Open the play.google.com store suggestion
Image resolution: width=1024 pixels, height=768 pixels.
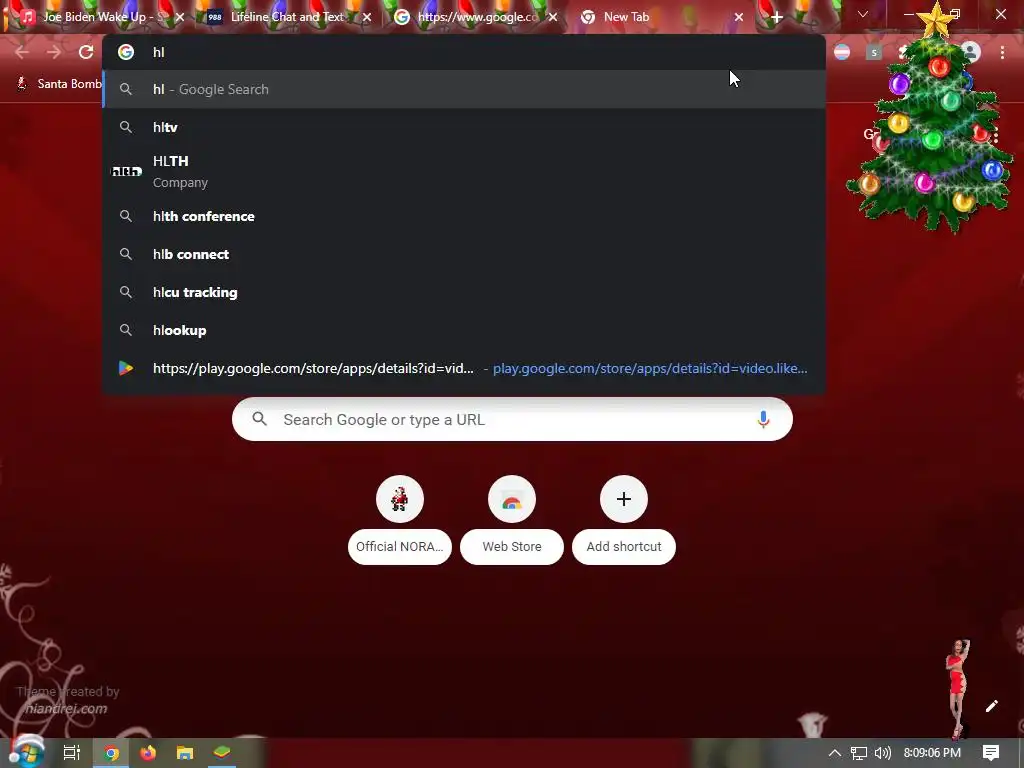[464, 368]
